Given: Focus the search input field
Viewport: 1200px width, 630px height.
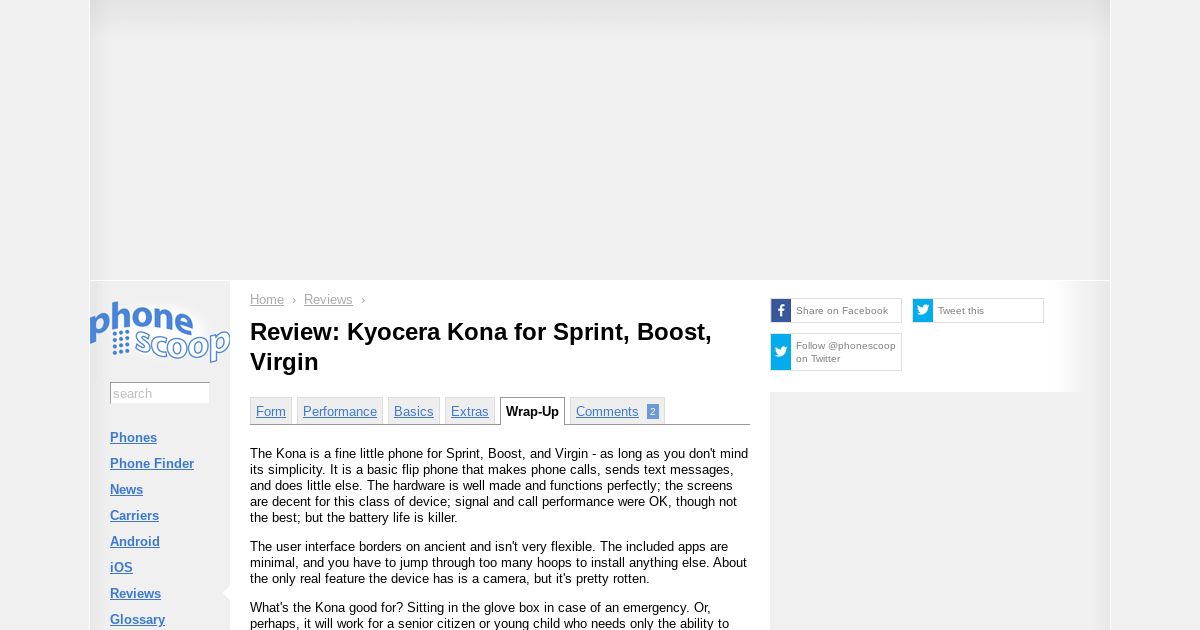Looking at the screenshot, I should click(160, 393).
